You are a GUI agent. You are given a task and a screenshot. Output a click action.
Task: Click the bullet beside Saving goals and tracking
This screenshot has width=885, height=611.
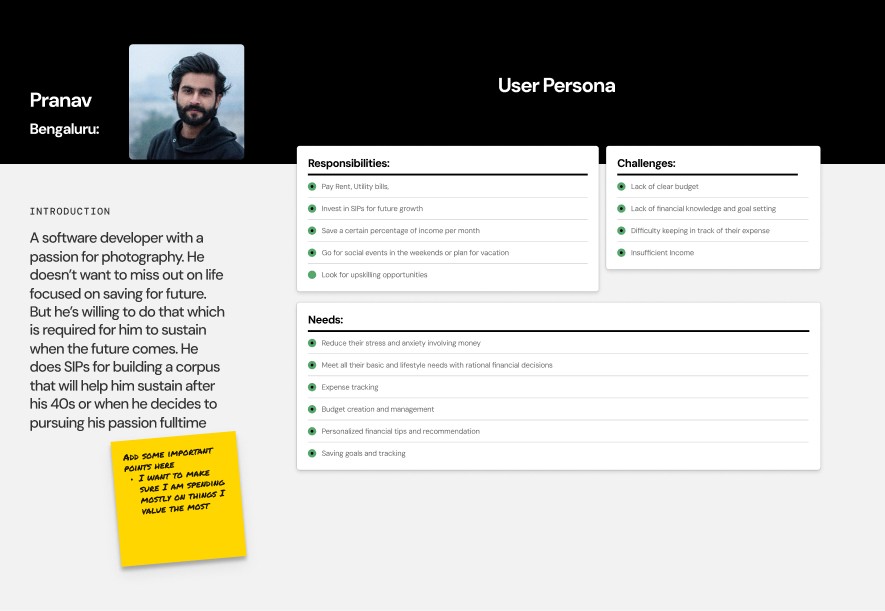pos(312,453)
